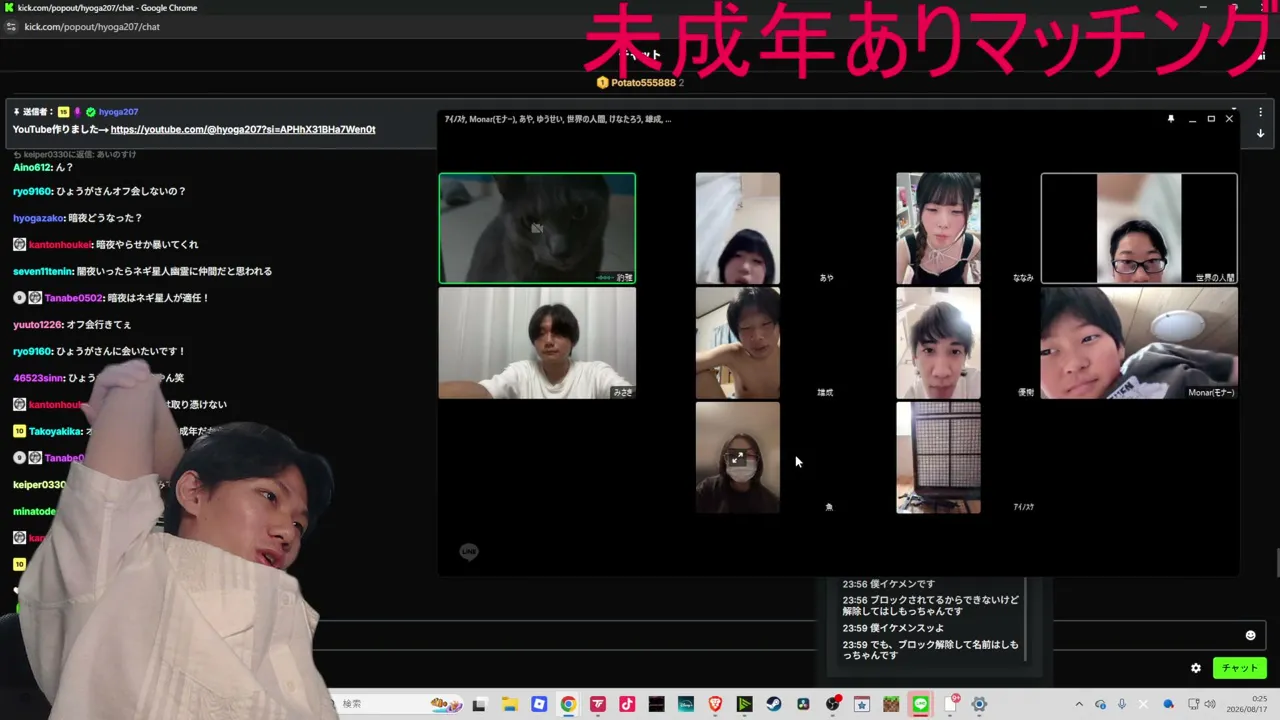Open the emoji picker in chat input
Screen dimensions: 1280x720
[x=1250, y=635]
